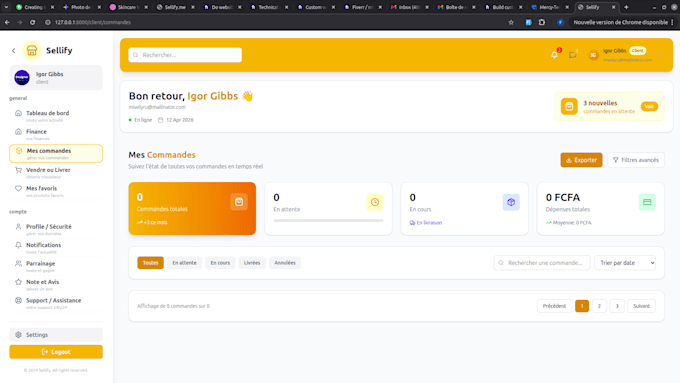
Task: Go to page 1 in pagination
Action: point(582,306)
